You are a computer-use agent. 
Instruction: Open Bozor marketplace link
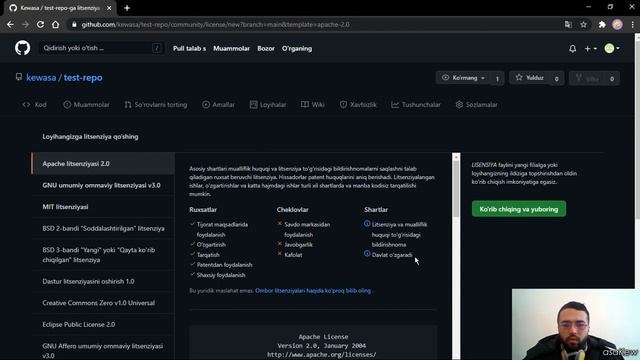266,48
